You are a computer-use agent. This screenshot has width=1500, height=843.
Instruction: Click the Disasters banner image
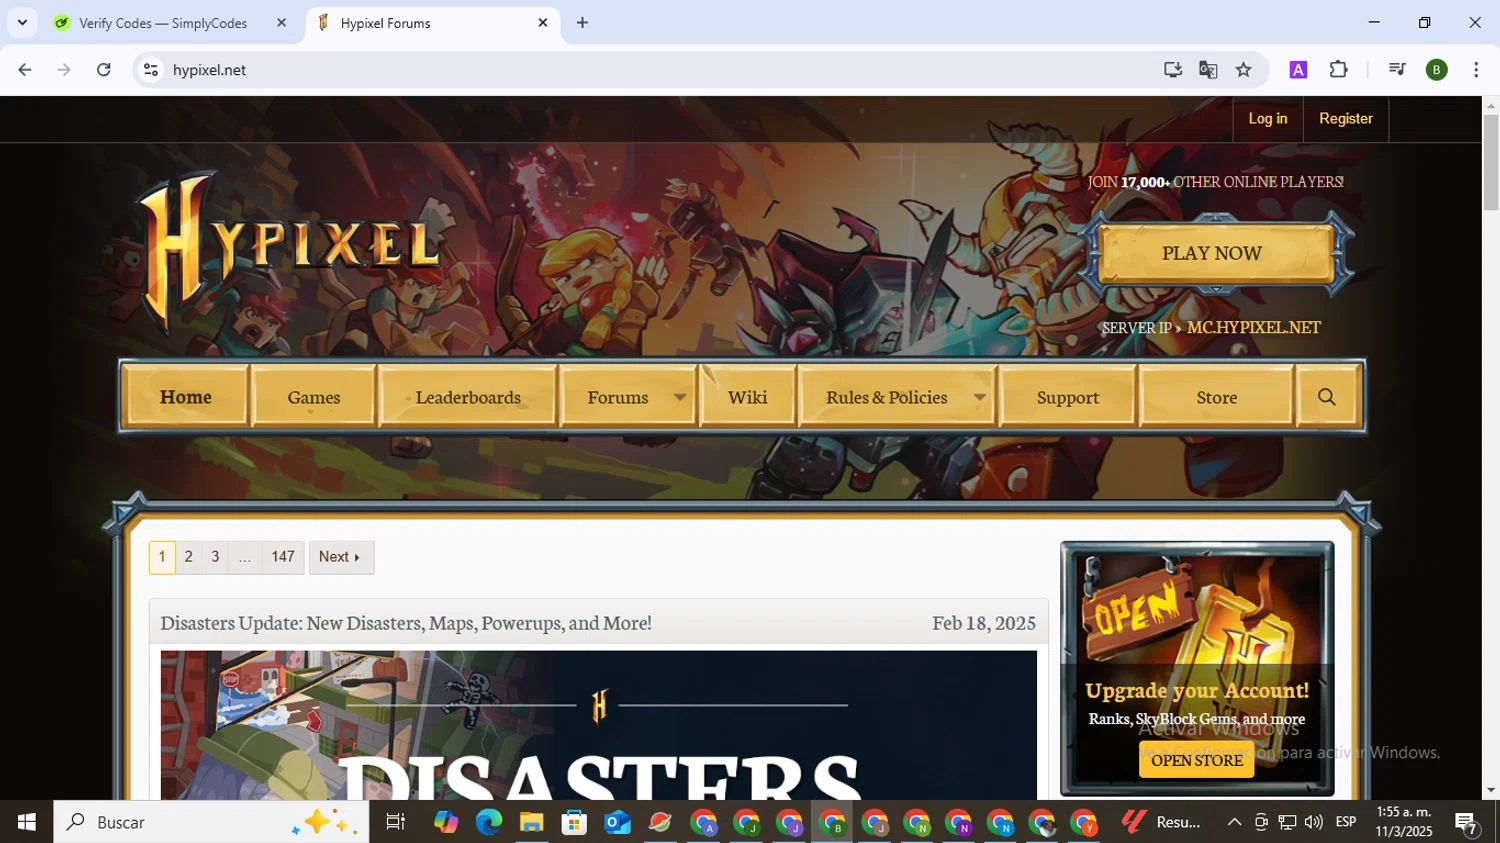598,725
